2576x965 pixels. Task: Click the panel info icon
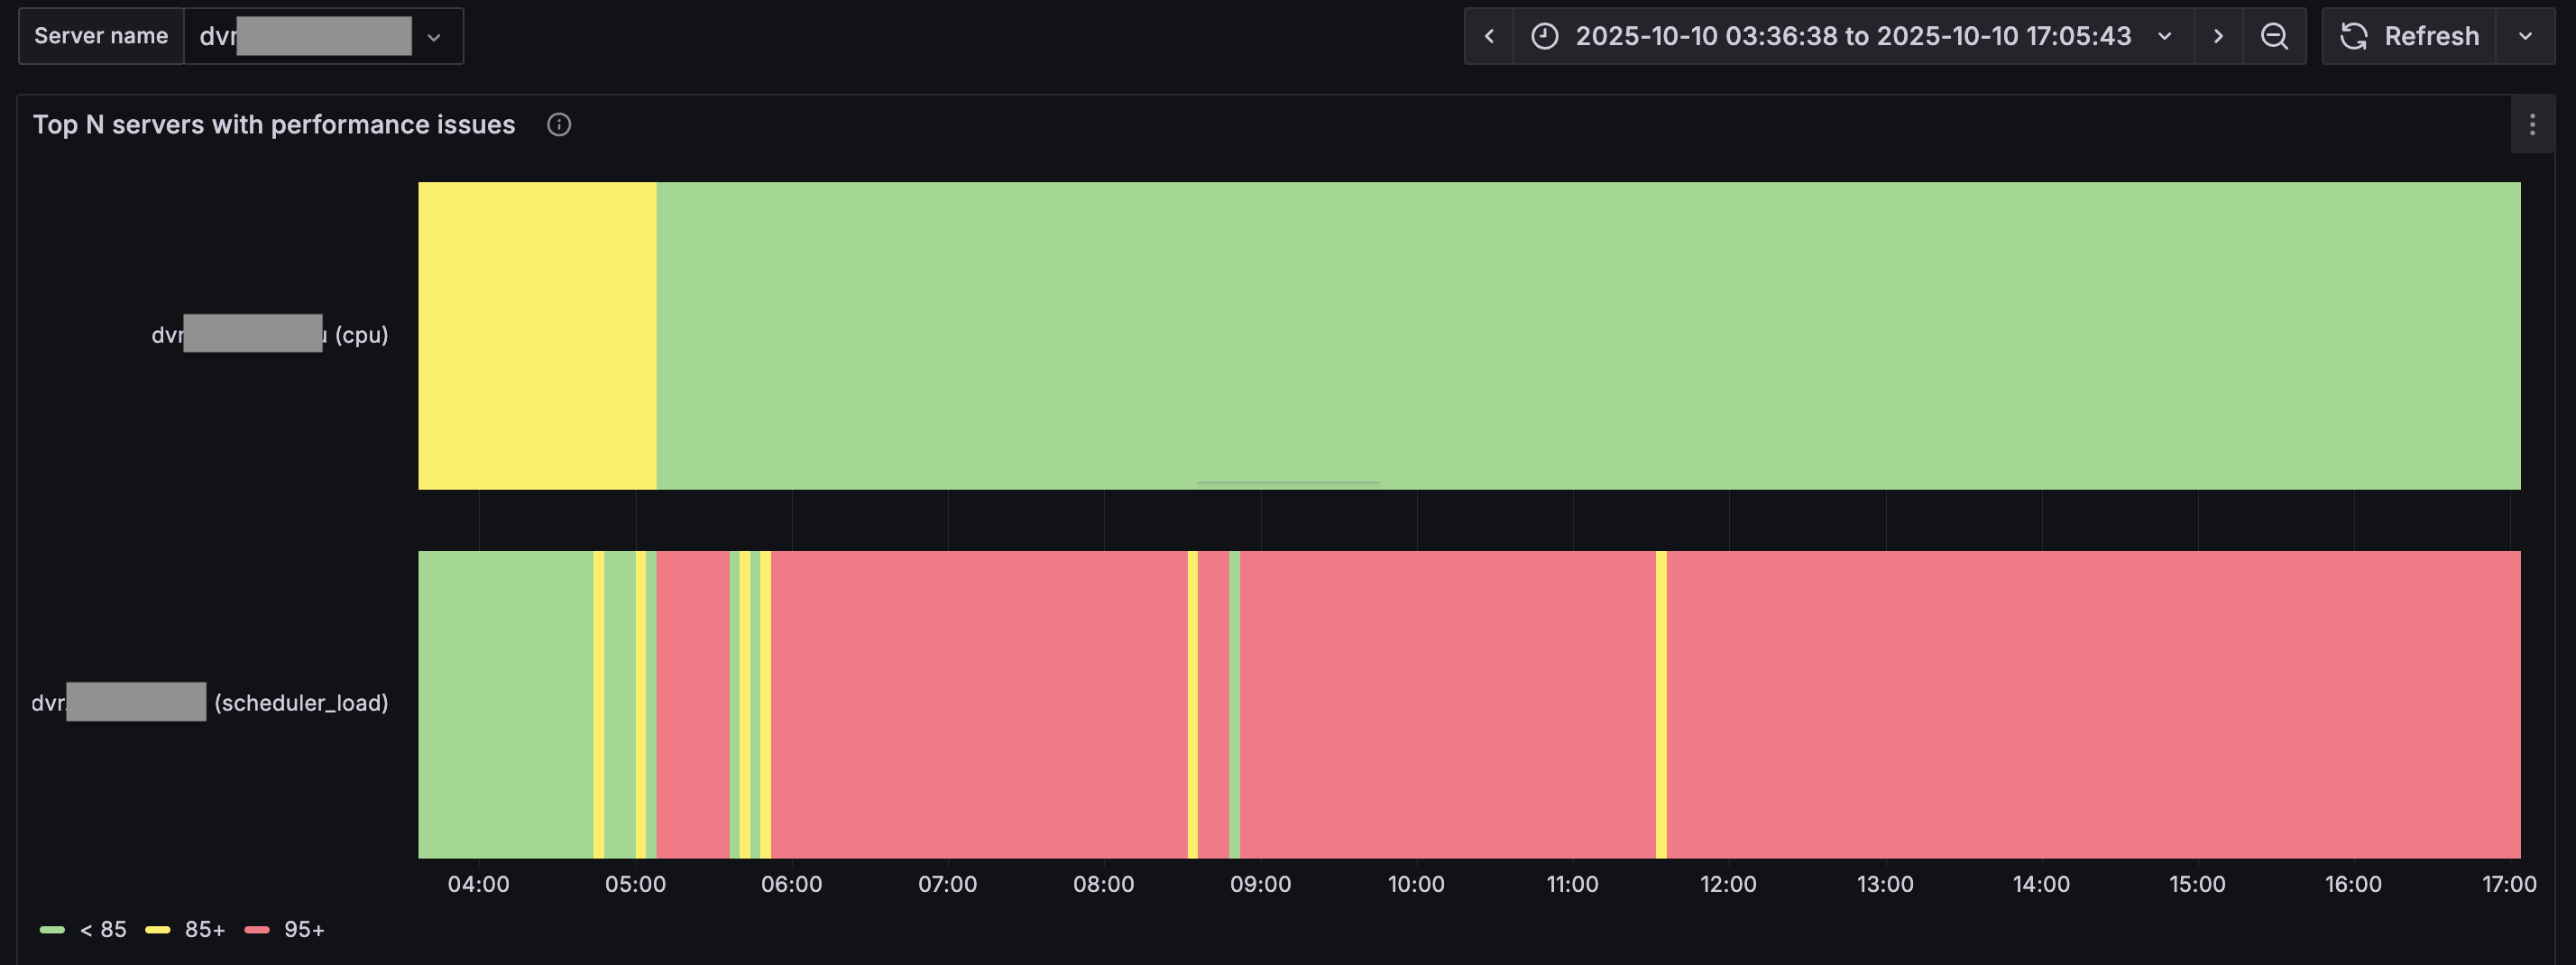point(558,125)
